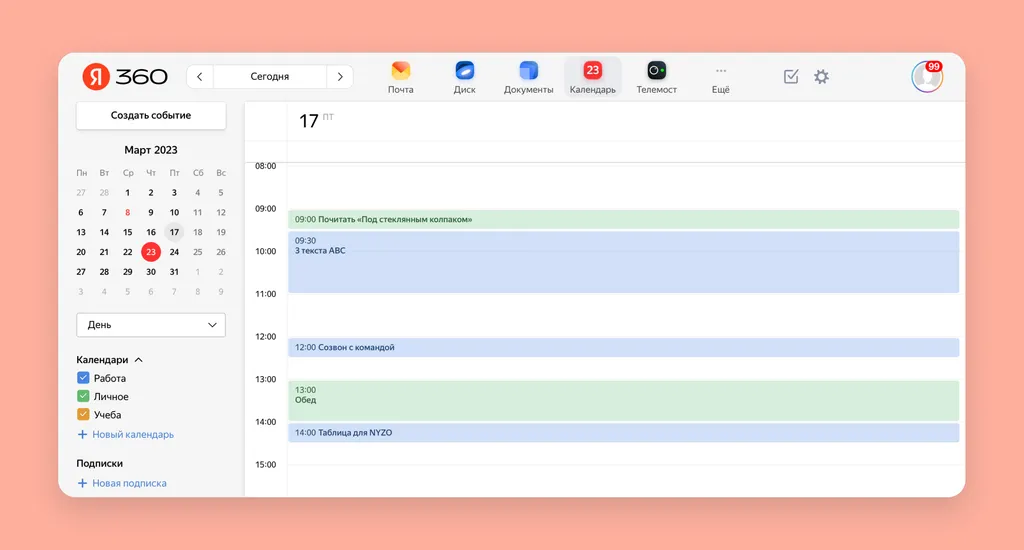Click the Сегодня button

(270, 76)
